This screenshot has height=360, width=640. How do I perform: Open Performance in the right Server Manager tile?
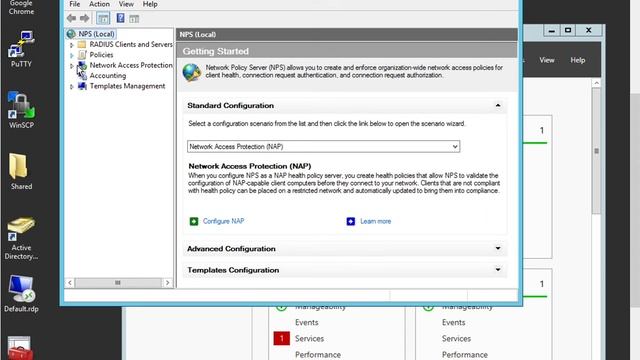tap(464, 355)
